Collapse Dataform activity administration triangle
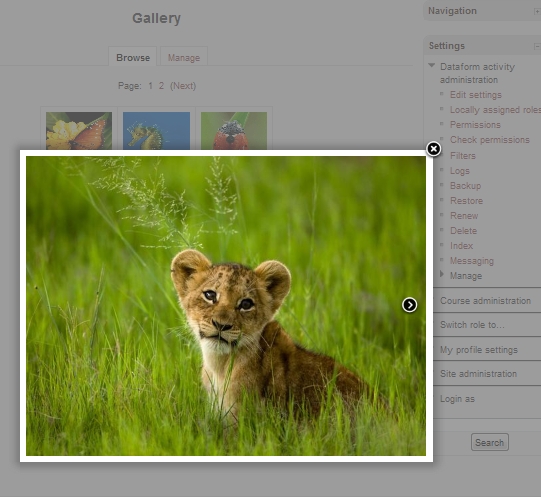This screenshot has height=497, width=541. point(431,65)
